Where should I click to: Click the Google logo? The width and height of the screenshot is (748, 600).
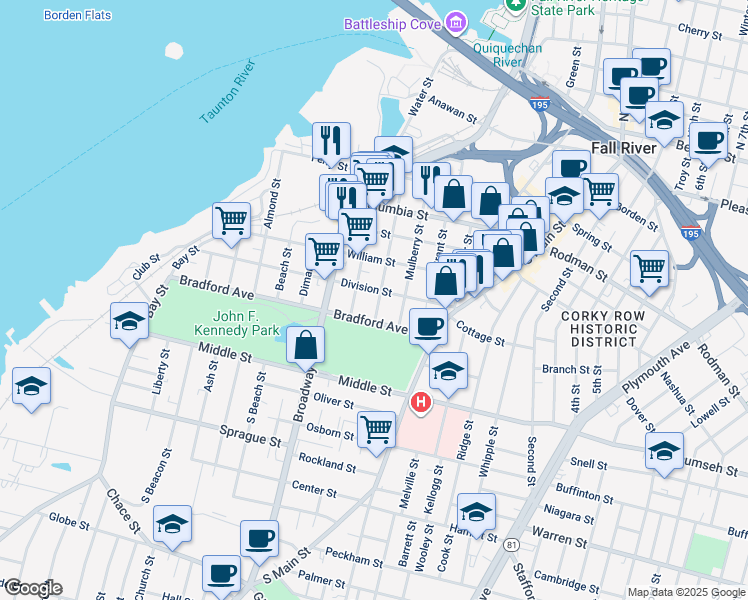click(x=32, y=588)
